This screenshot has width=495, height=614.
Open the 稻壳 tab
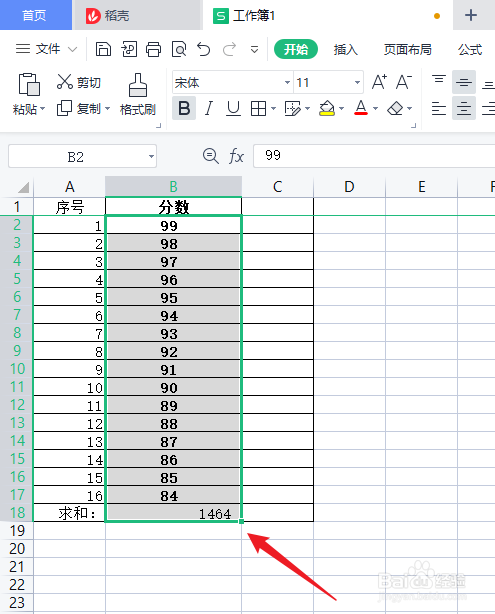(137, 16)
